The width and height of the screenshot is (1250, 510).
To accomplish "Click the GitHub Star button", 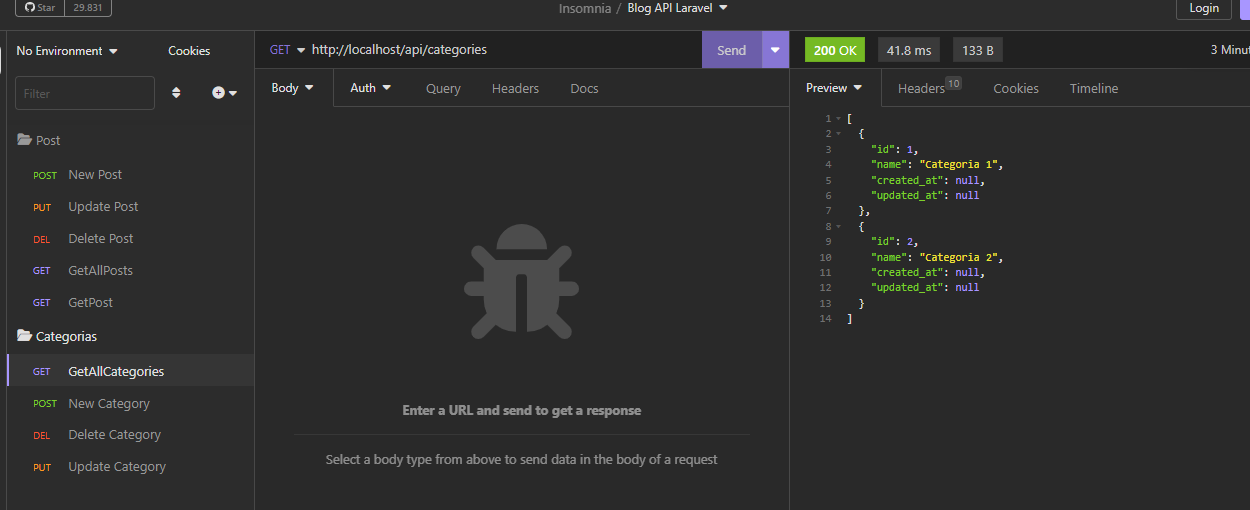I will pyautogui.click(x=39, y=7).
